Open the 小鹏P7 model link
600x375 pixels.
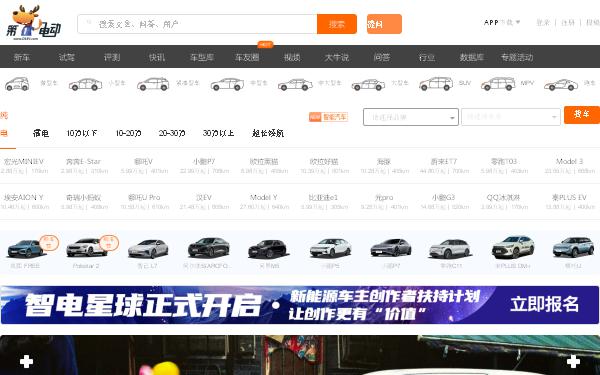tap(204, 161)
